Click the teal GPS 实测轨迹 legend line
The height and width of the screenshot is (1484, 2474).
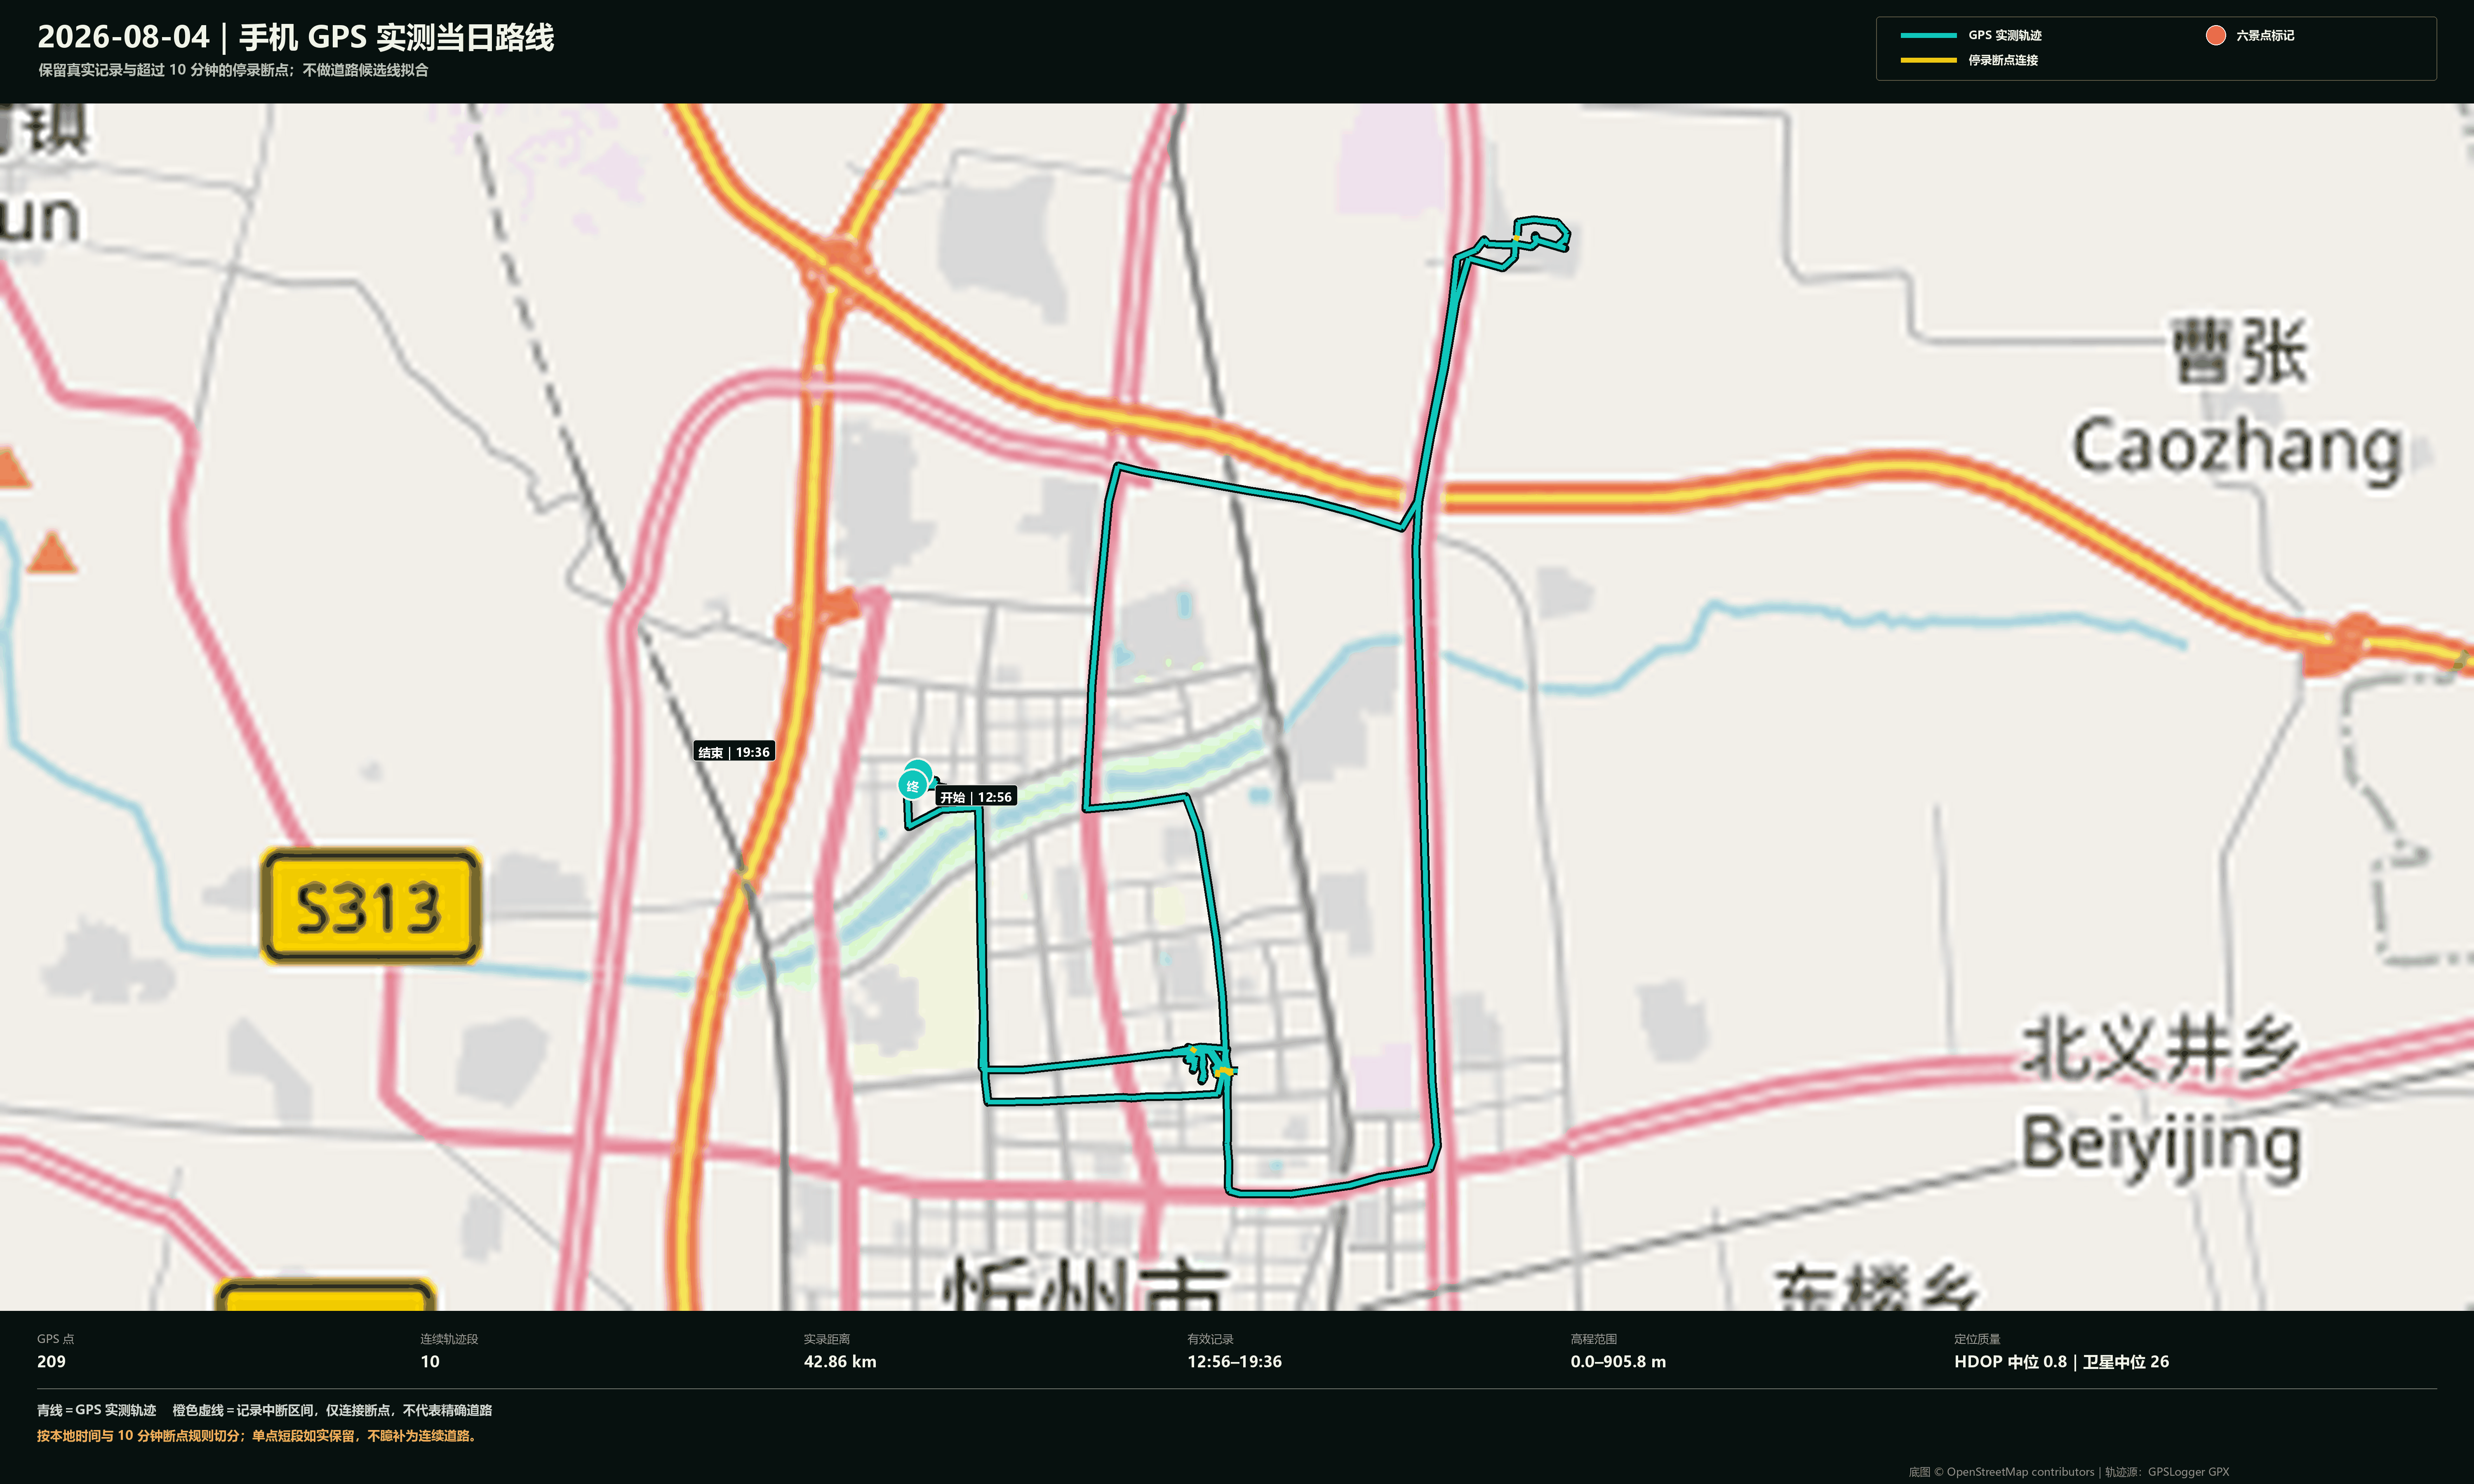1928,35
